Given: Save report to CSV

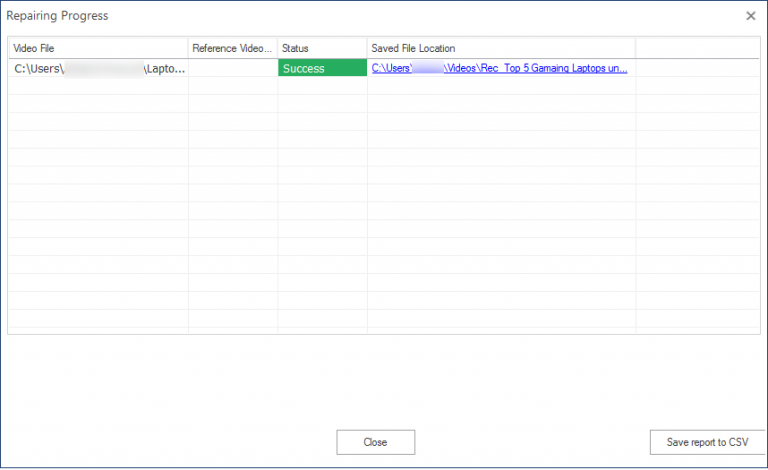Looking at the screenshot, I should pyautogui.click(x=707, y=442).
